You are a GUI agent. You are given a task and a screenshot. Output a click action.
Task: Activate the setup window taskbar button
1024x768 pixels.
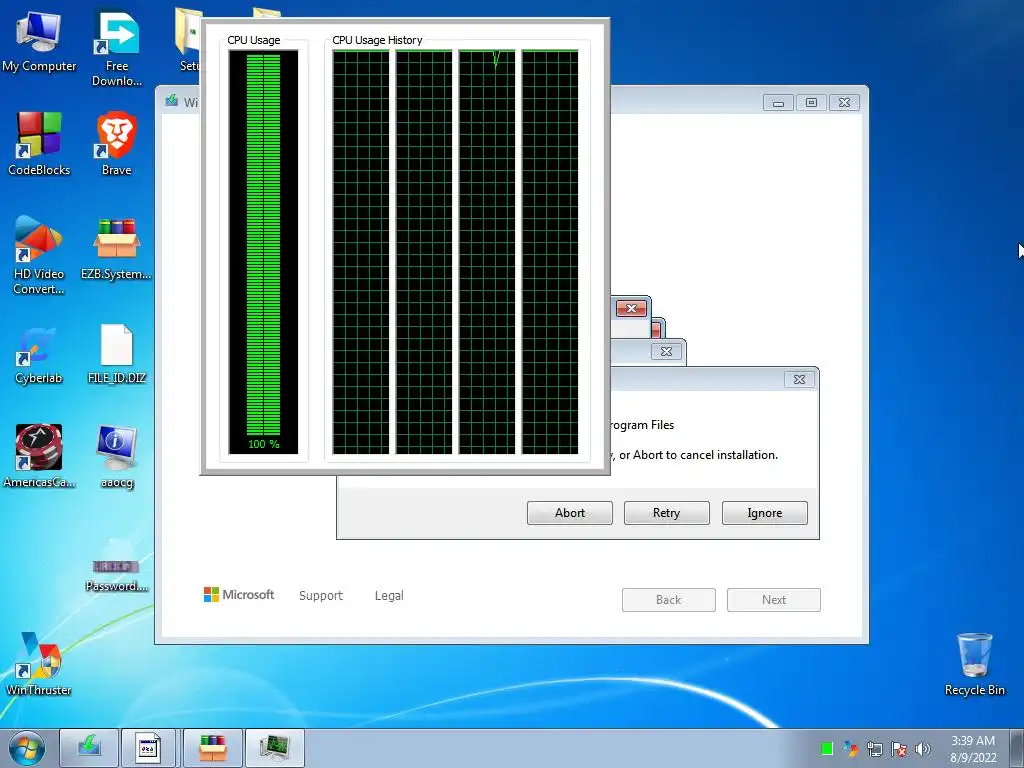pyautogui.click(x=148, y=748)
